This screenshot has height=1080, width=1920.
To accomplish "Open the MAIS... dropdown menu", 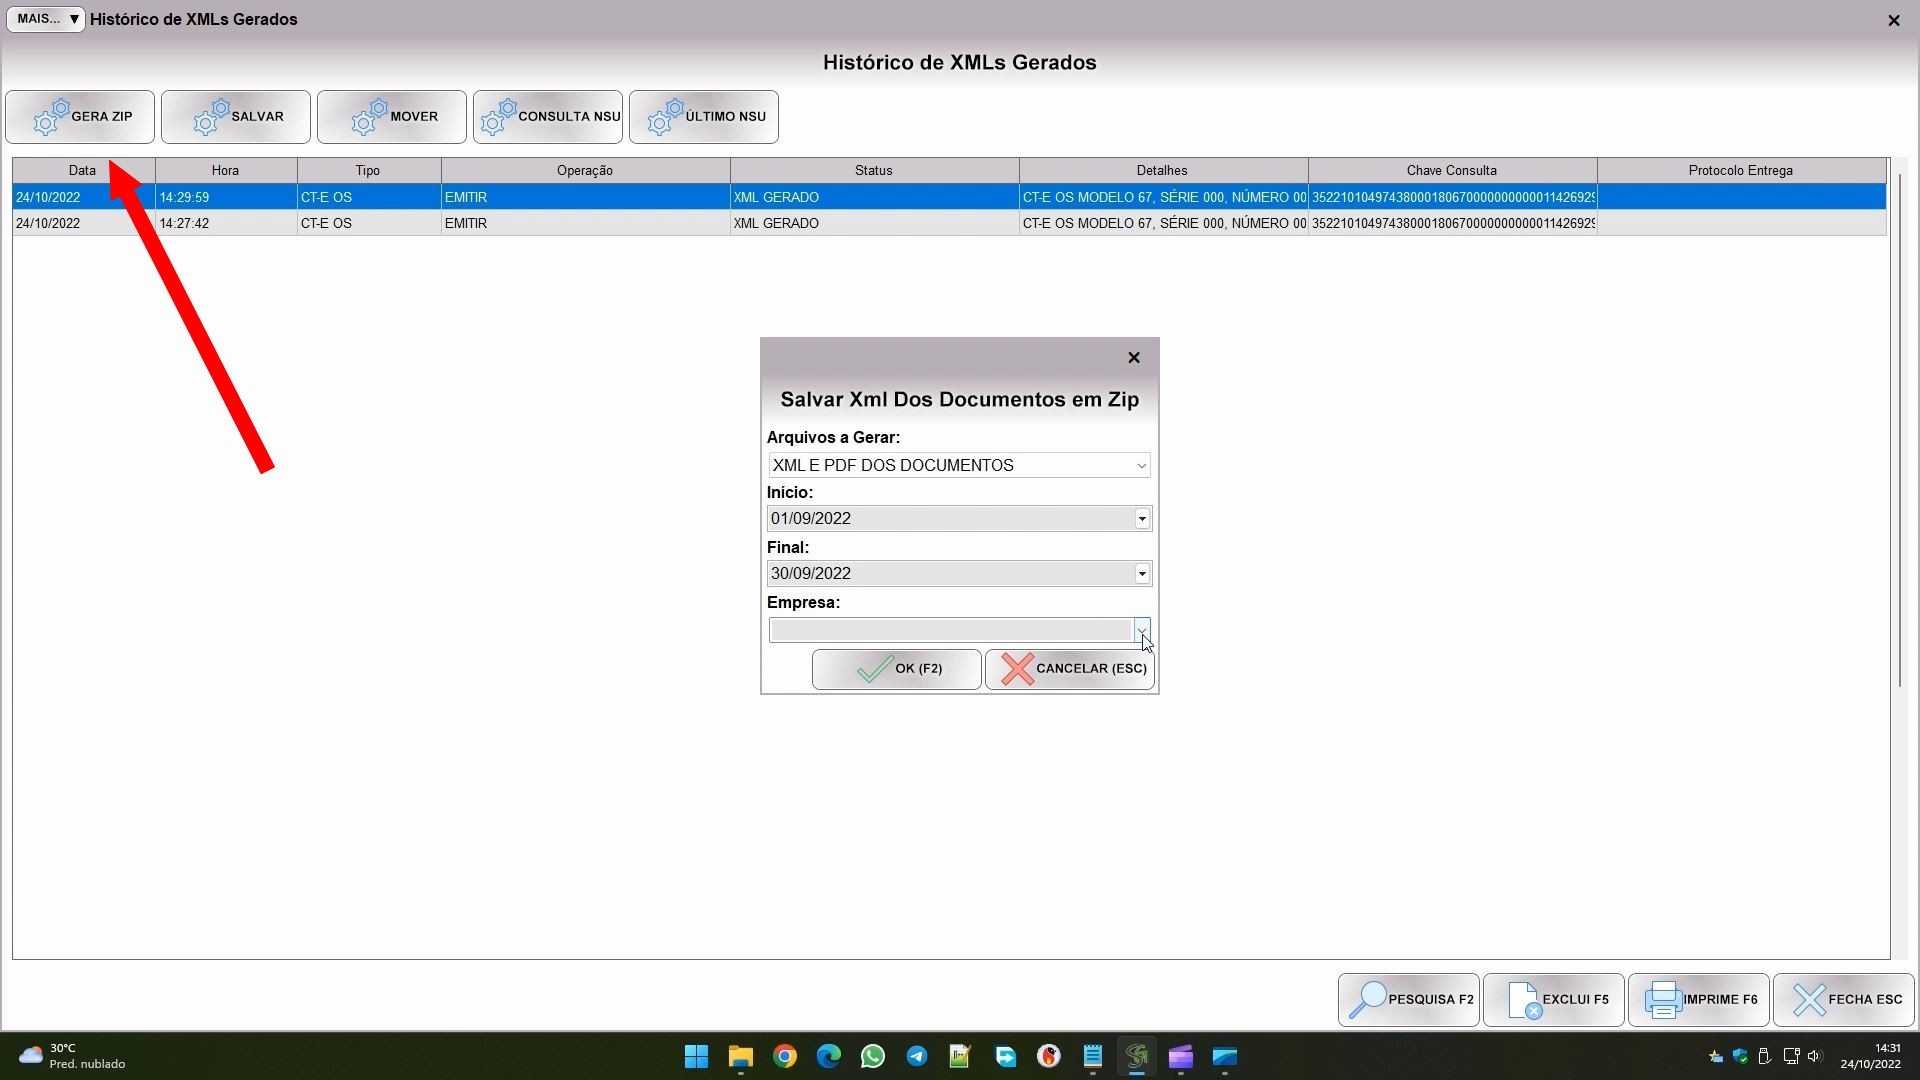I will coord(46,19).
